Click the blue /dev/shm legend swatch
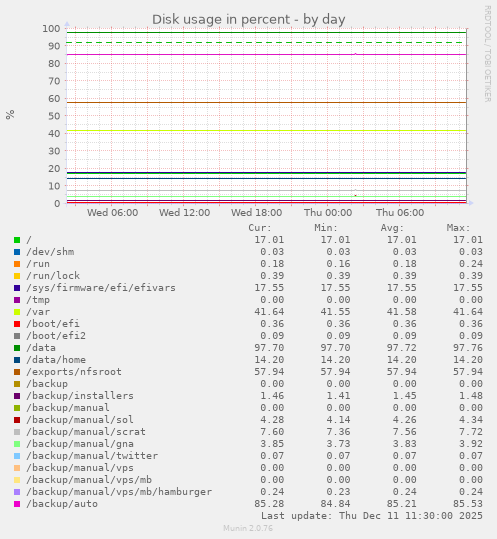Screen dimensions: 497x539 click(17, 252)
